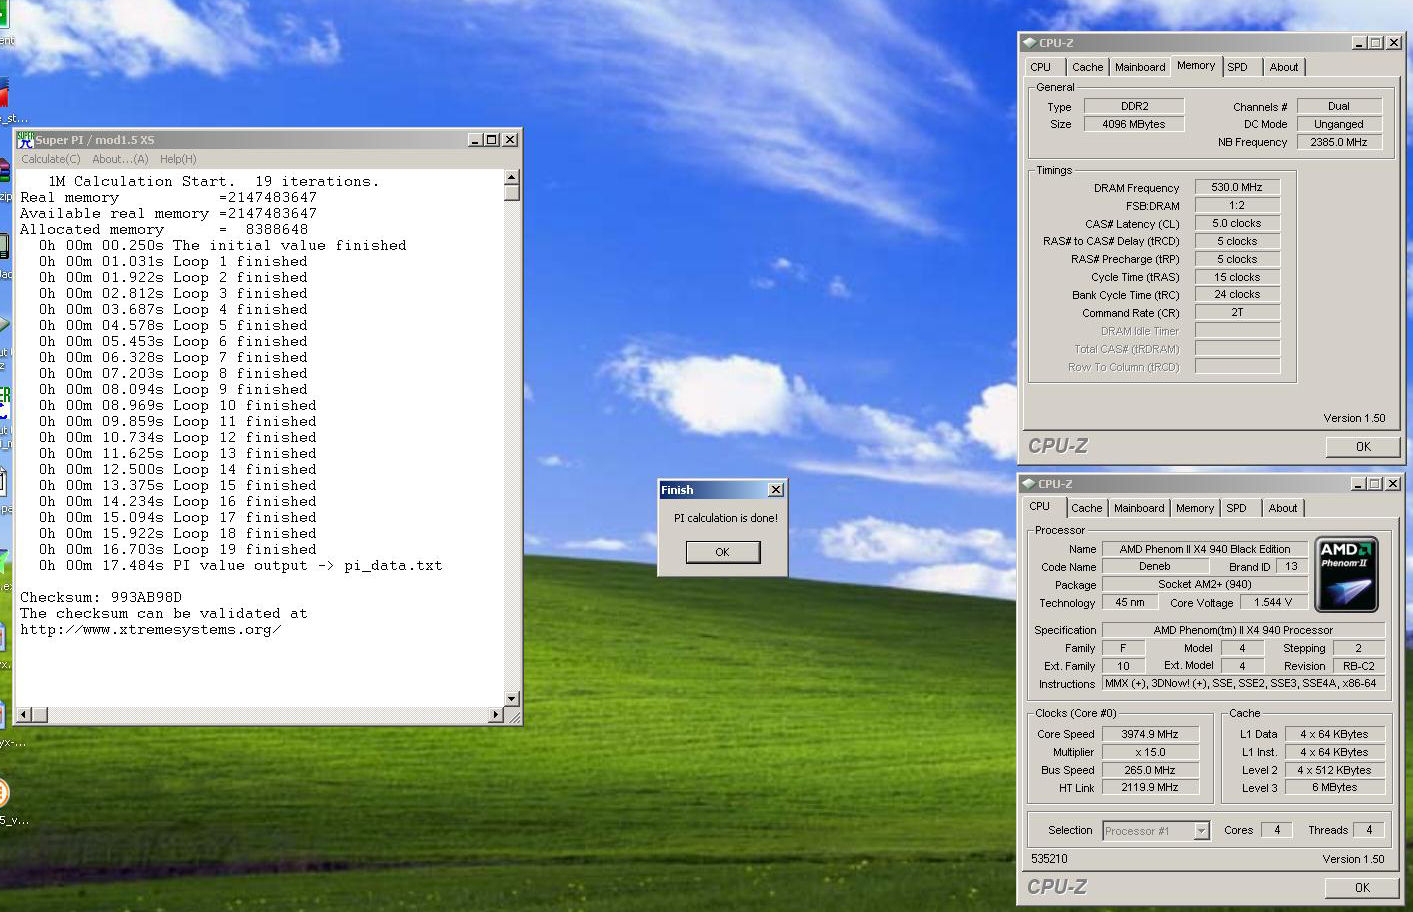Image resolution: width=1413 pixels, height=912 pixels.
Task: Open the Processor #1 selection dropdown
Action: pos(1201,831)
